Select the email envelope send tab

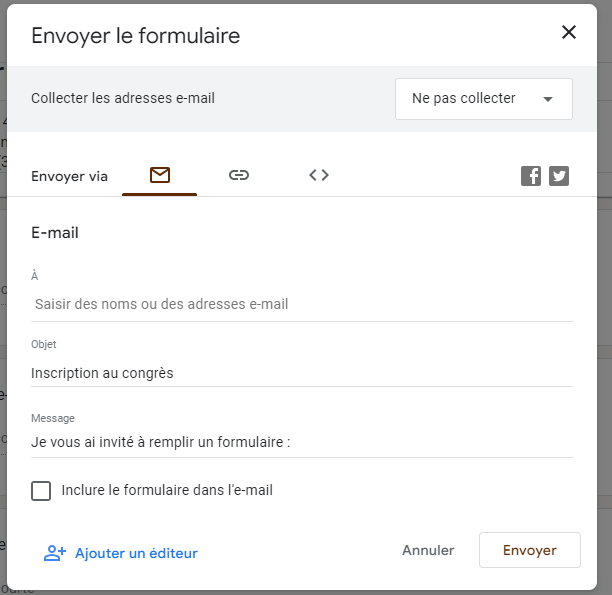click(159, 175)
